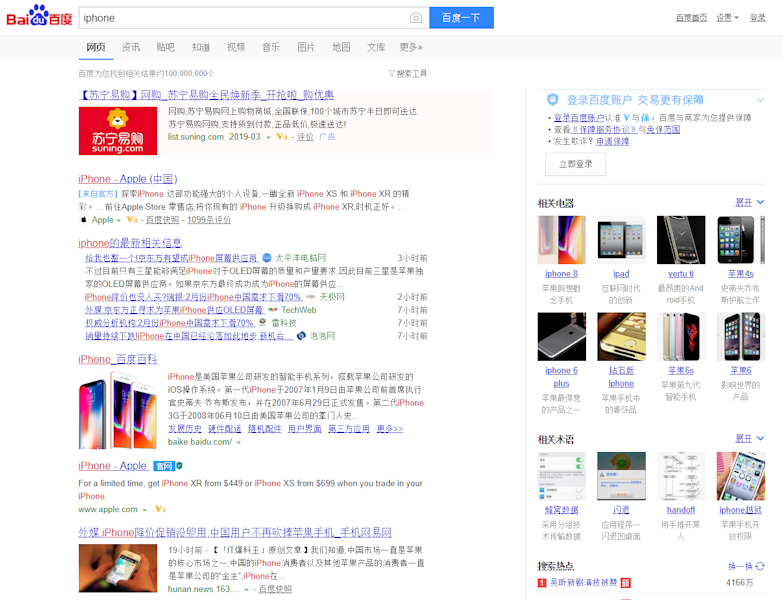Click the 闪退 term thumbnail
The image size is (783, 600).
coord(621,476)
